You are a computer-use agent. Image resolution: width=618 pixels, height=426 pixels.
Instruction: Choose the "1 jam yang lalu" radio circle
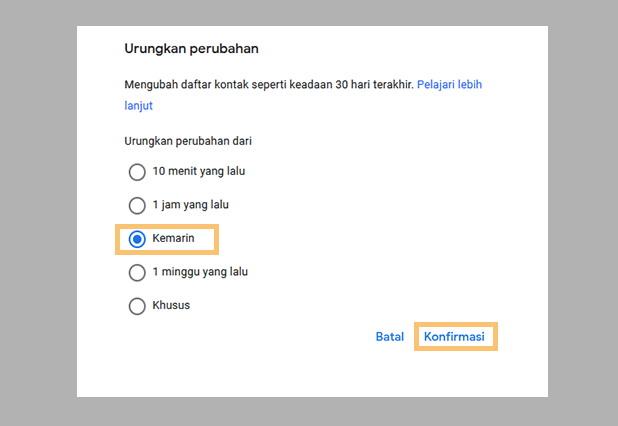pyautogui.click(x=137, y=205)
